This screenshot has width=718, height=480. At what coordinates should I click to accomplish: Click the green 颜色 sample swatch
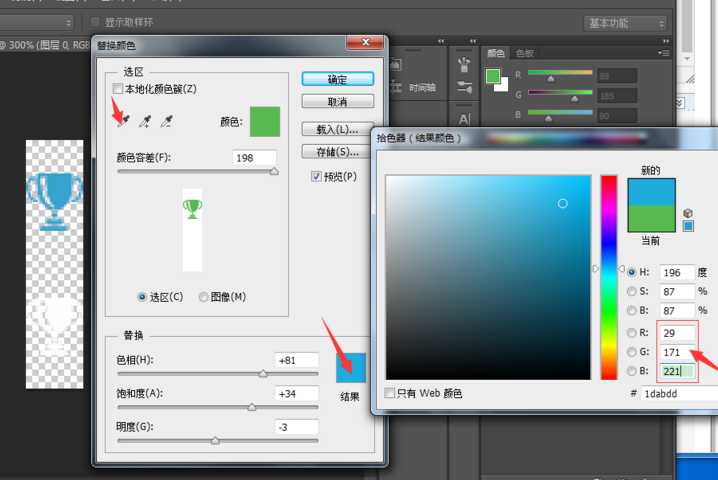tap(265, 121)
